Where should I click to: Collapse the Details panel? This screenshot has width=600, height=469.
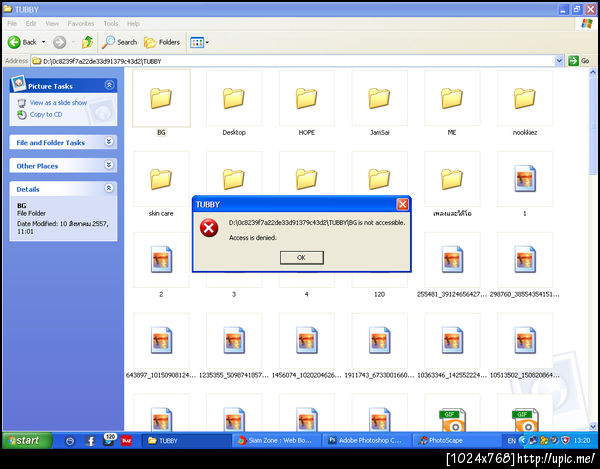coord(109,188)
